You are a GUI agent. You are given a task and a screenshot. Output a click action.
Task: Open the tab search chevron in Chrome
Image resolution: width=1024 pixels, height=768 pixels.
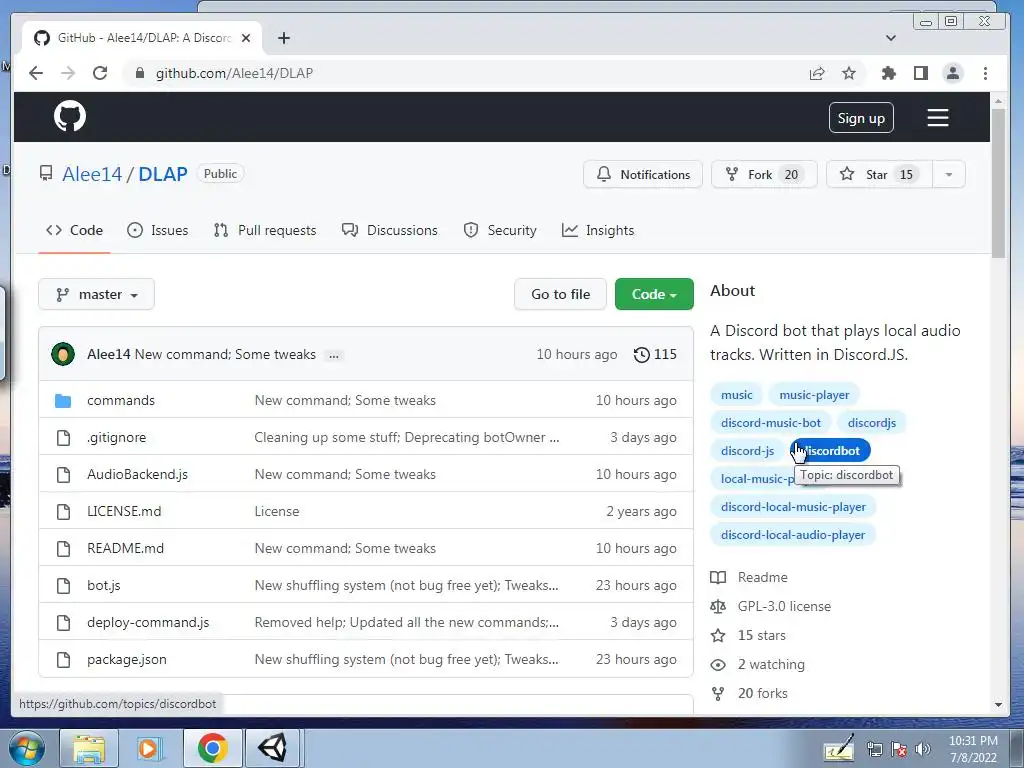tap(890, 38)
